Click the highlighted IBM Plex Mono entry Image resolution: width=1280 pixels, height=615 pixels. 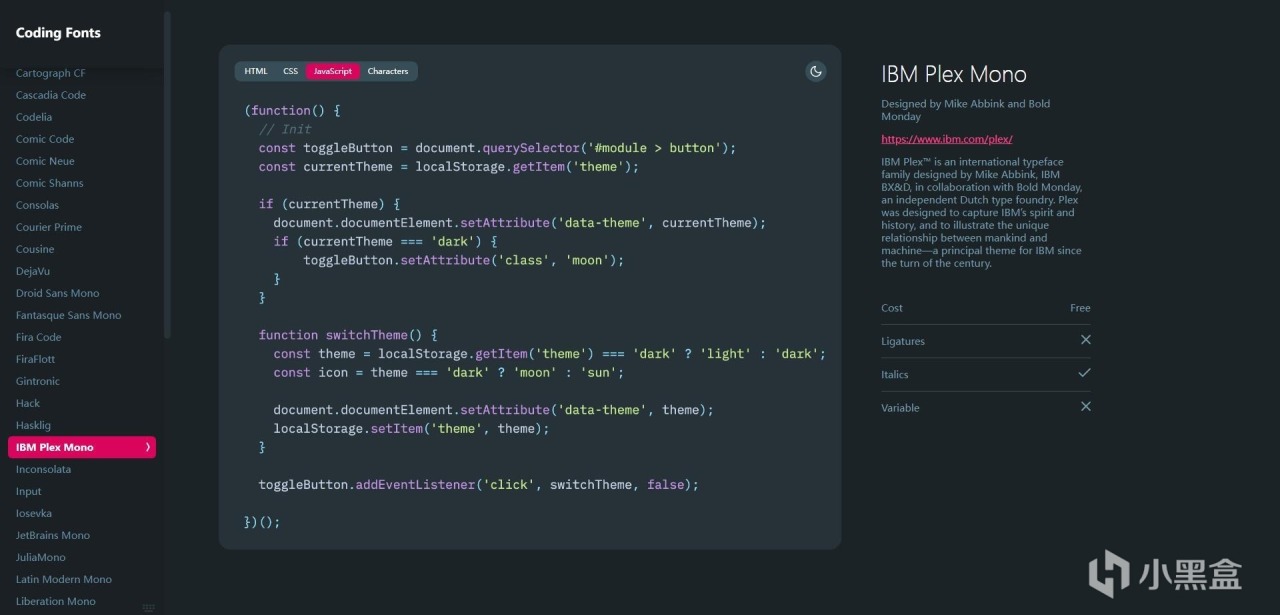coord(82,447)
